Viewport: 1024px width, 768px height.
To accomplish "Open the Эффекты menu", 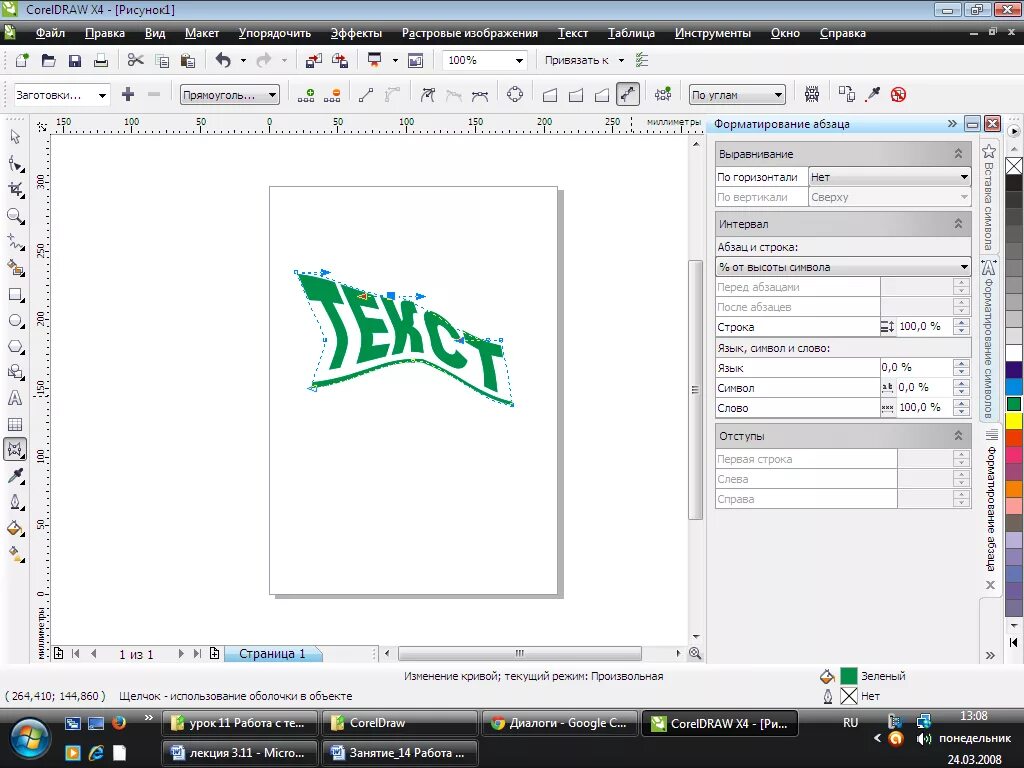I will 356,33.
